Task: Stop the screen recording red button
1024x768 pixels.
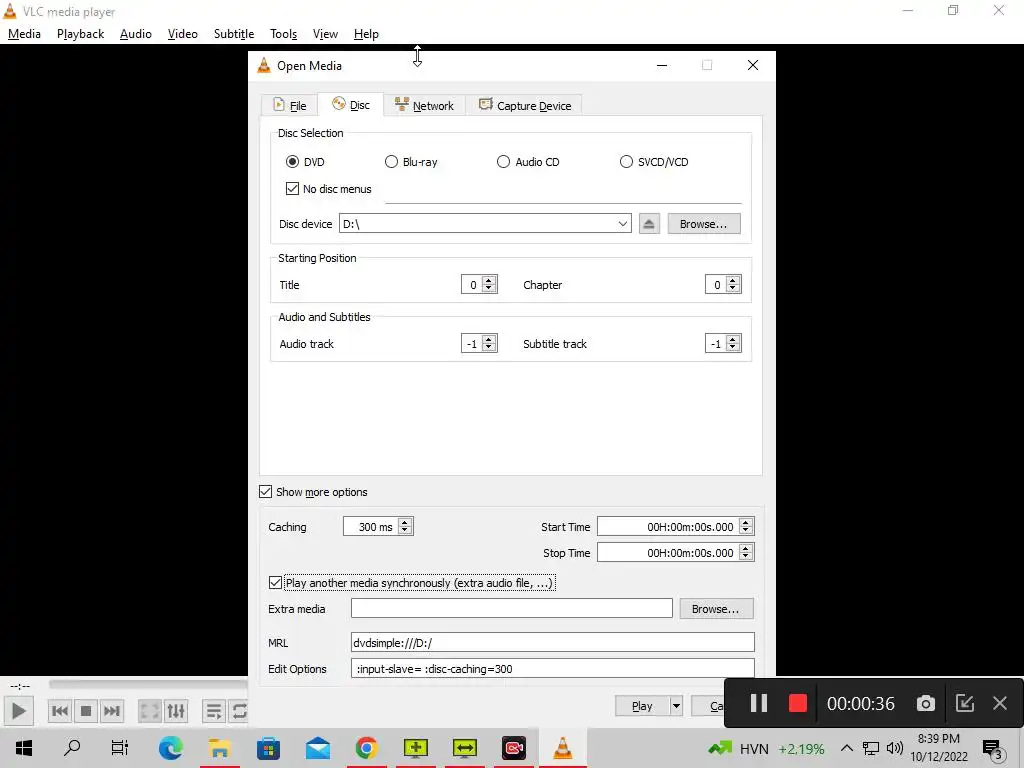Action: point(797,703)
